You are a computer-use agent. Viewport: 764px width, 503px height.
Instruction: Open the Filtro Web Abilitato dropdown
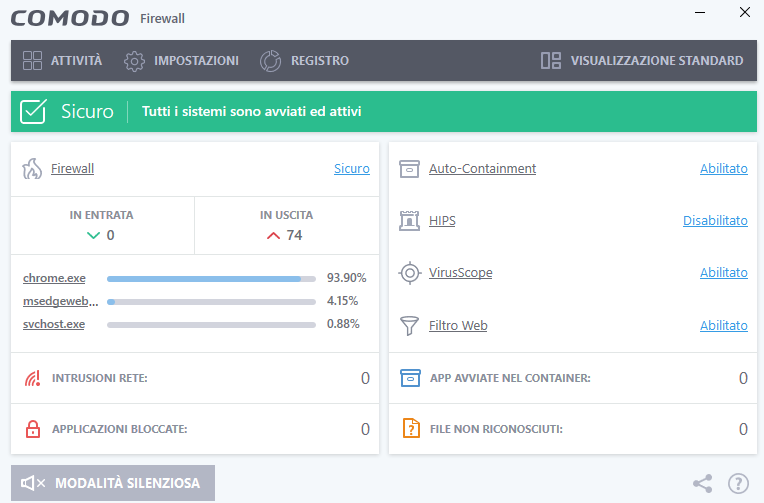[723, 325]
